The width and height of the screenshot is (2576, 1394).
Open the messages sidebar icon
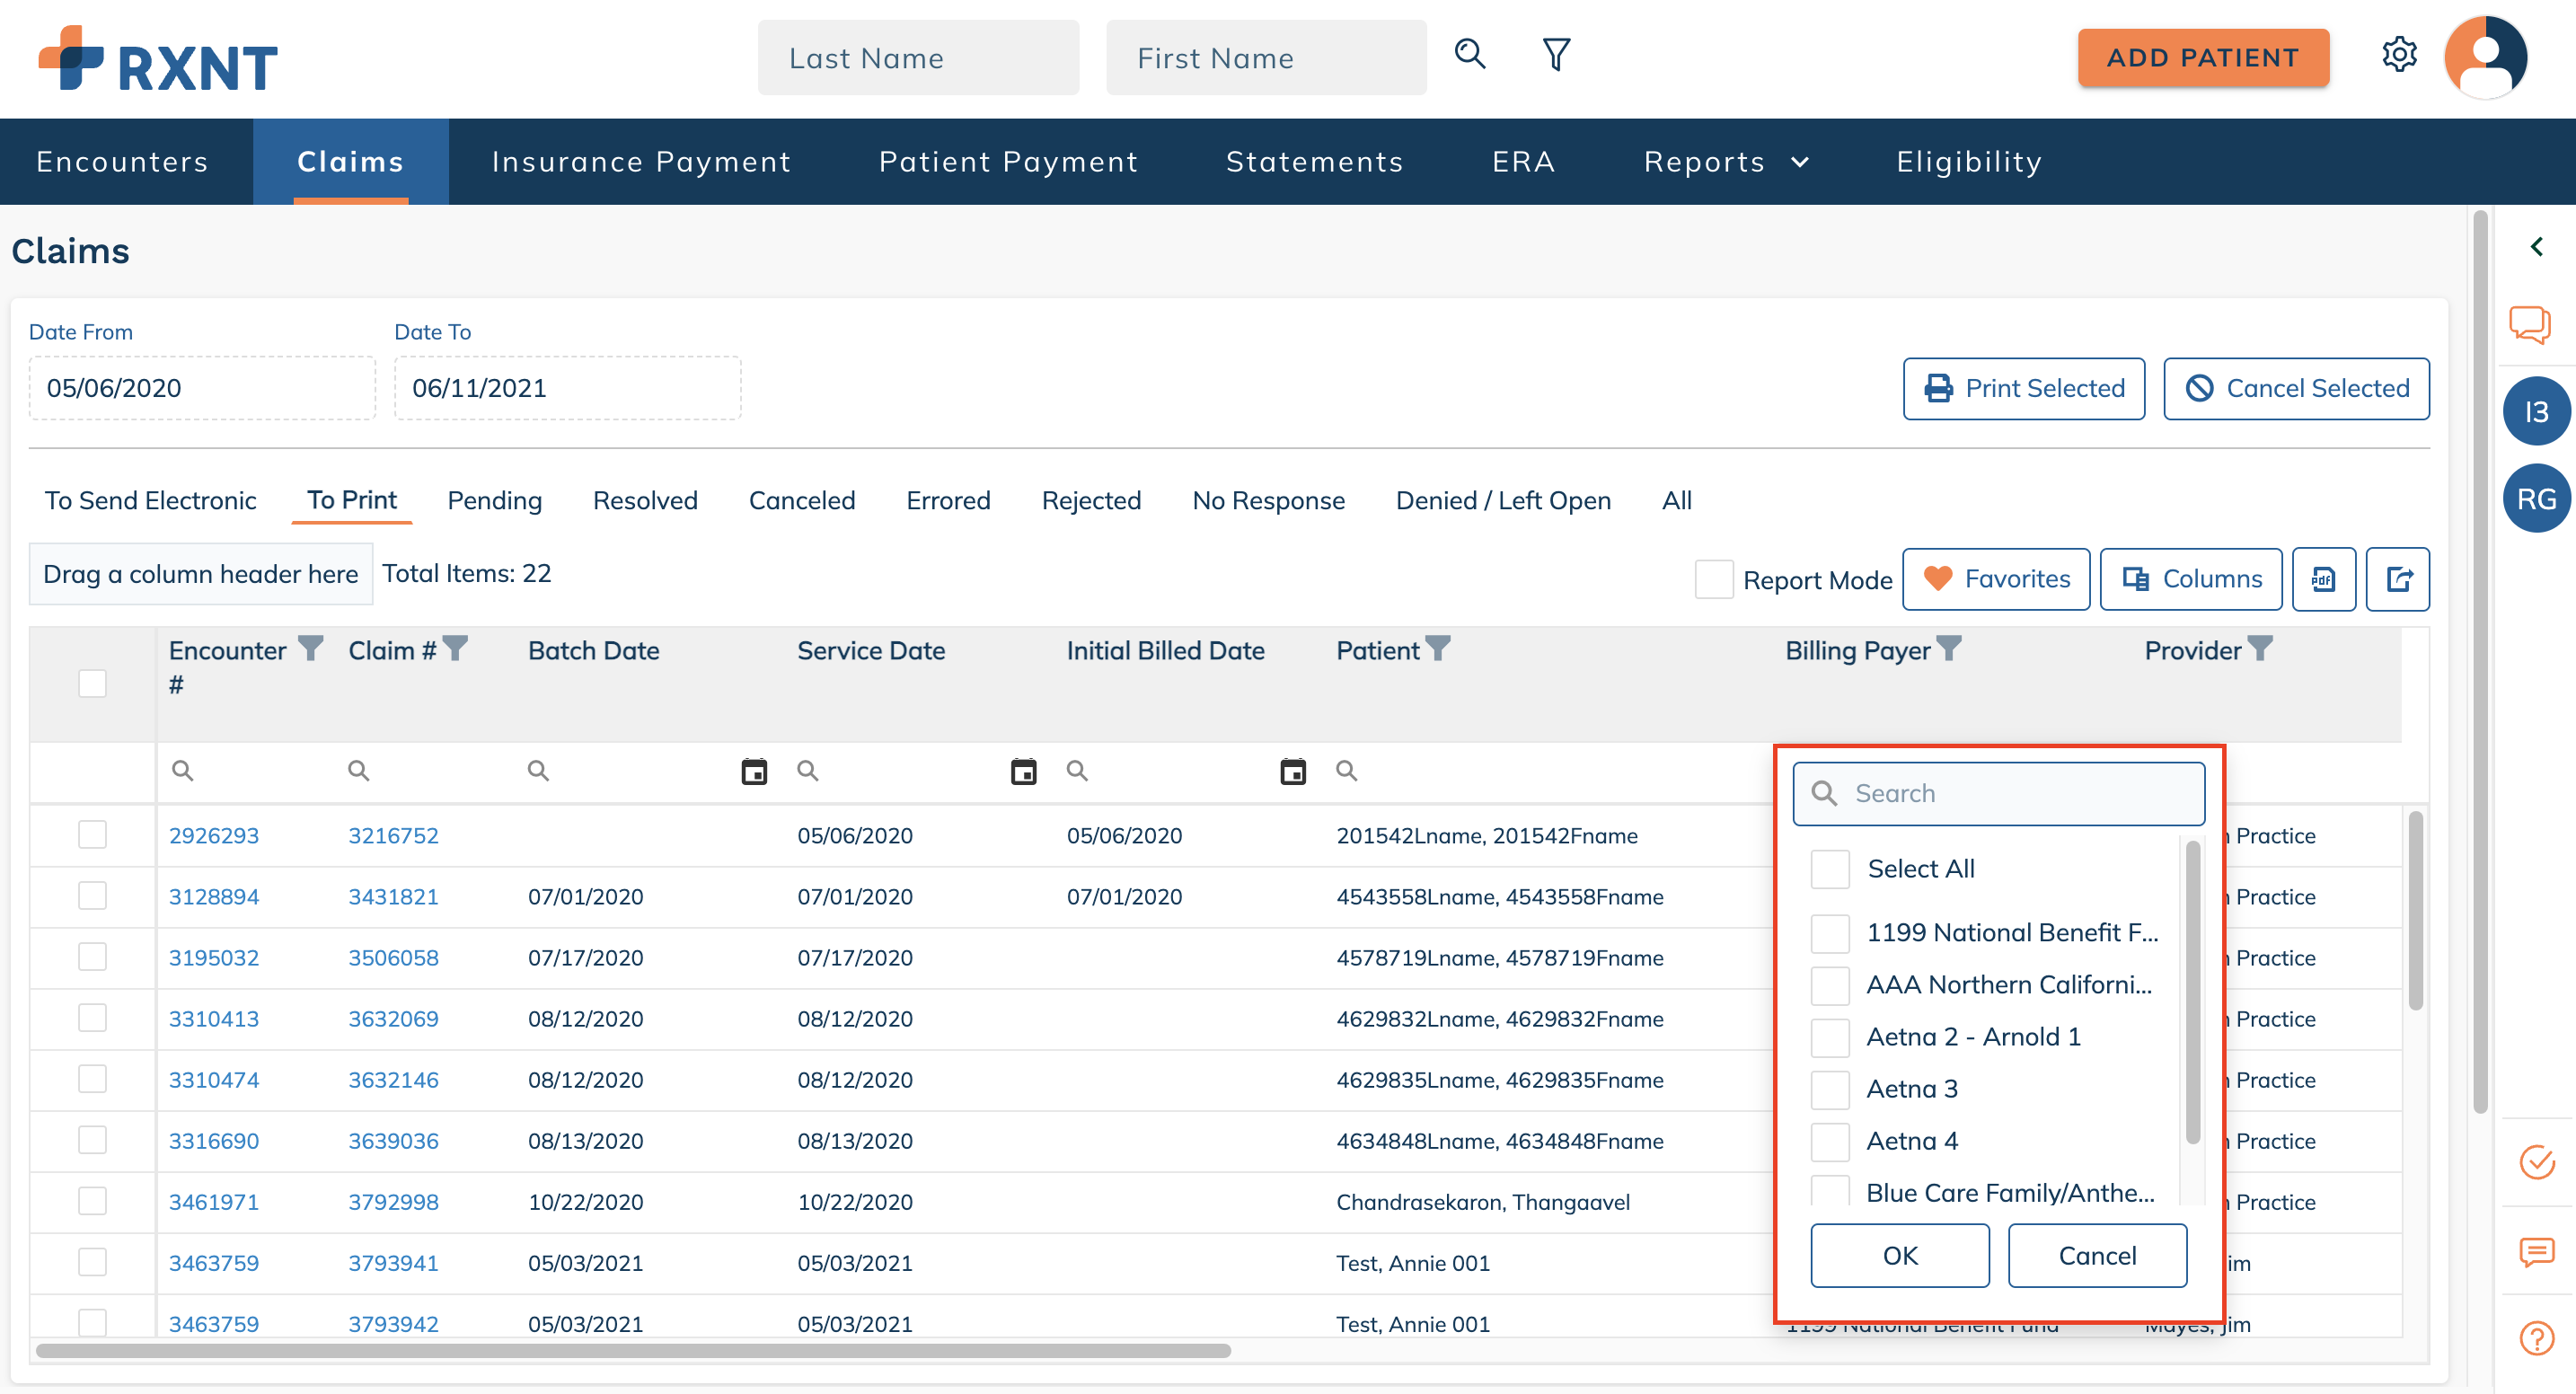tap(2537, 1252)
